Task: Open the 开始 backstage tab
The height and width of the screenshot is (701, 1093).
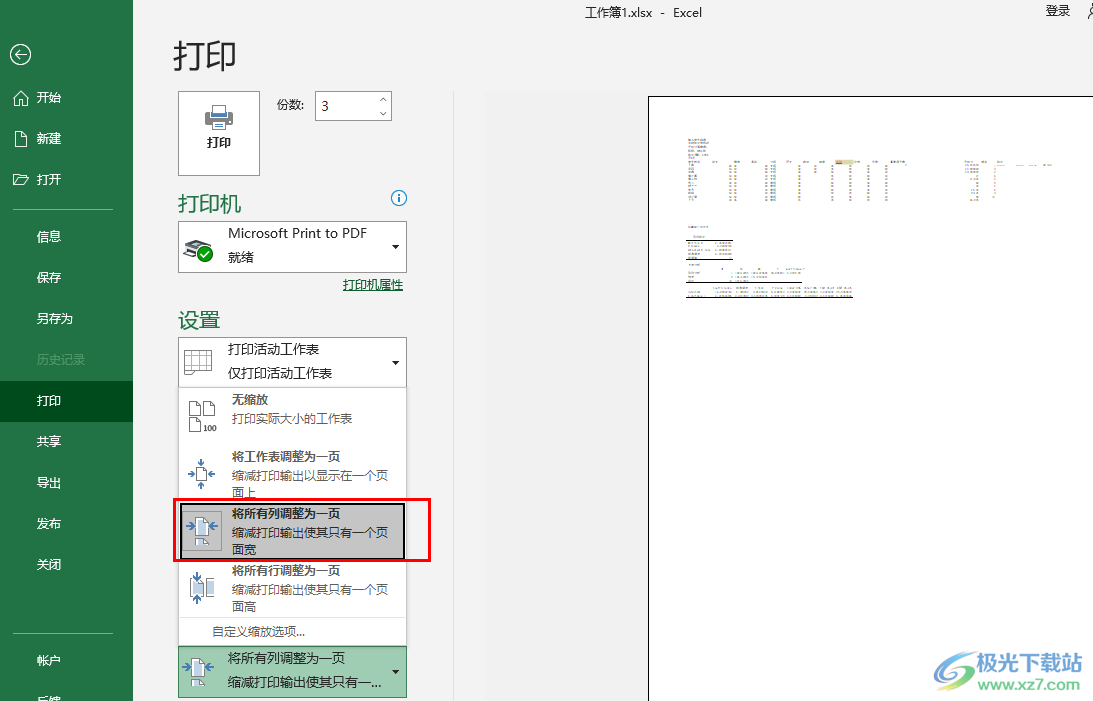Action: [x=66, y=98]
